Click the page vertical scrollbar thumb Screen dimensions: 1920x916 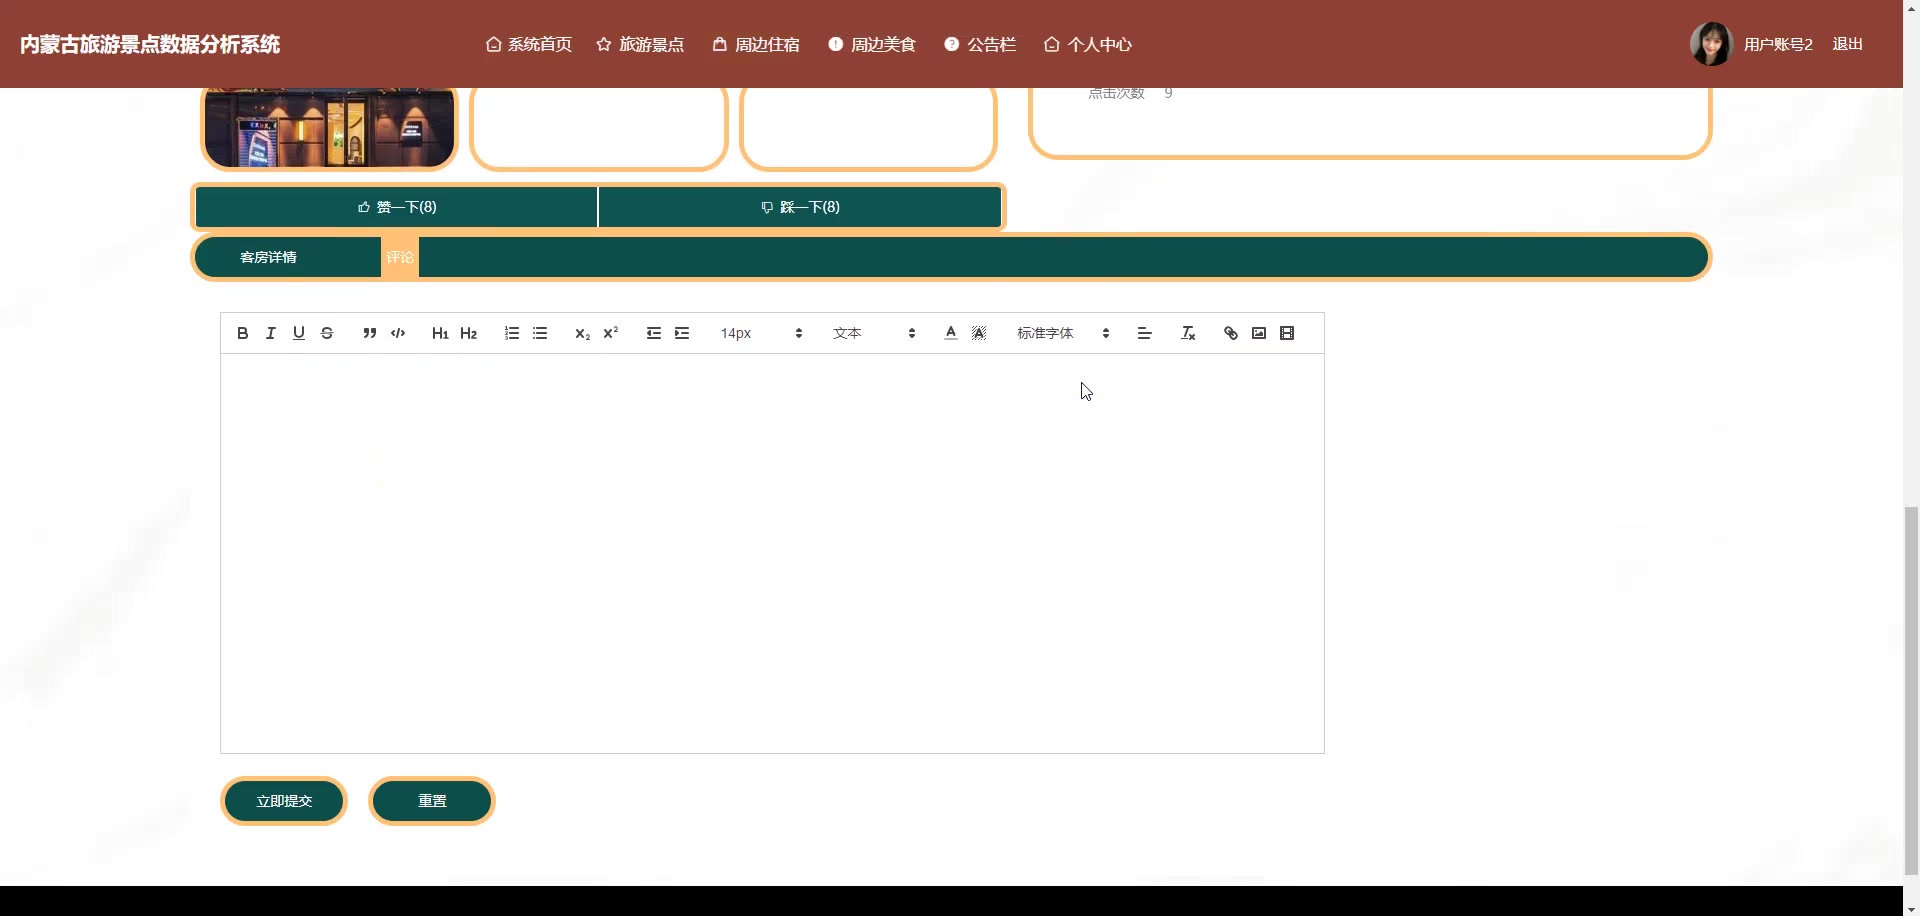click(1911, 690)
